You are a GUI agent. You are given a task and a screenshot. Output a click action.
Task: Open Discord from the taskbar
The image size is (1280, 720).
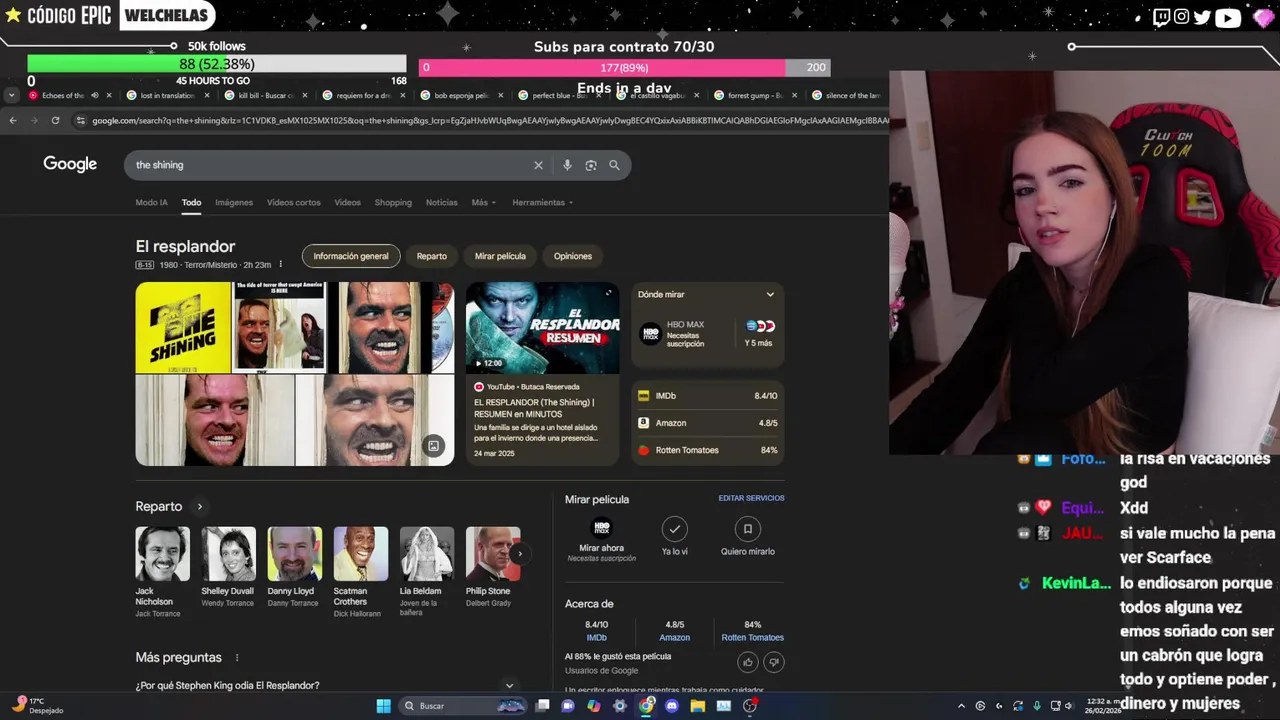click(x=672, y=706)
